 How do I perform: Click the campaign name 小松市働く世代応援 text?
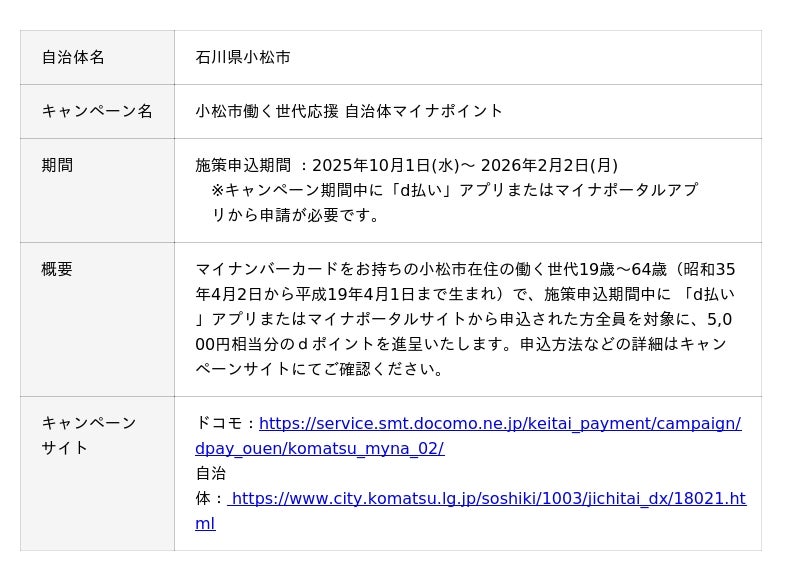(265, 111)
